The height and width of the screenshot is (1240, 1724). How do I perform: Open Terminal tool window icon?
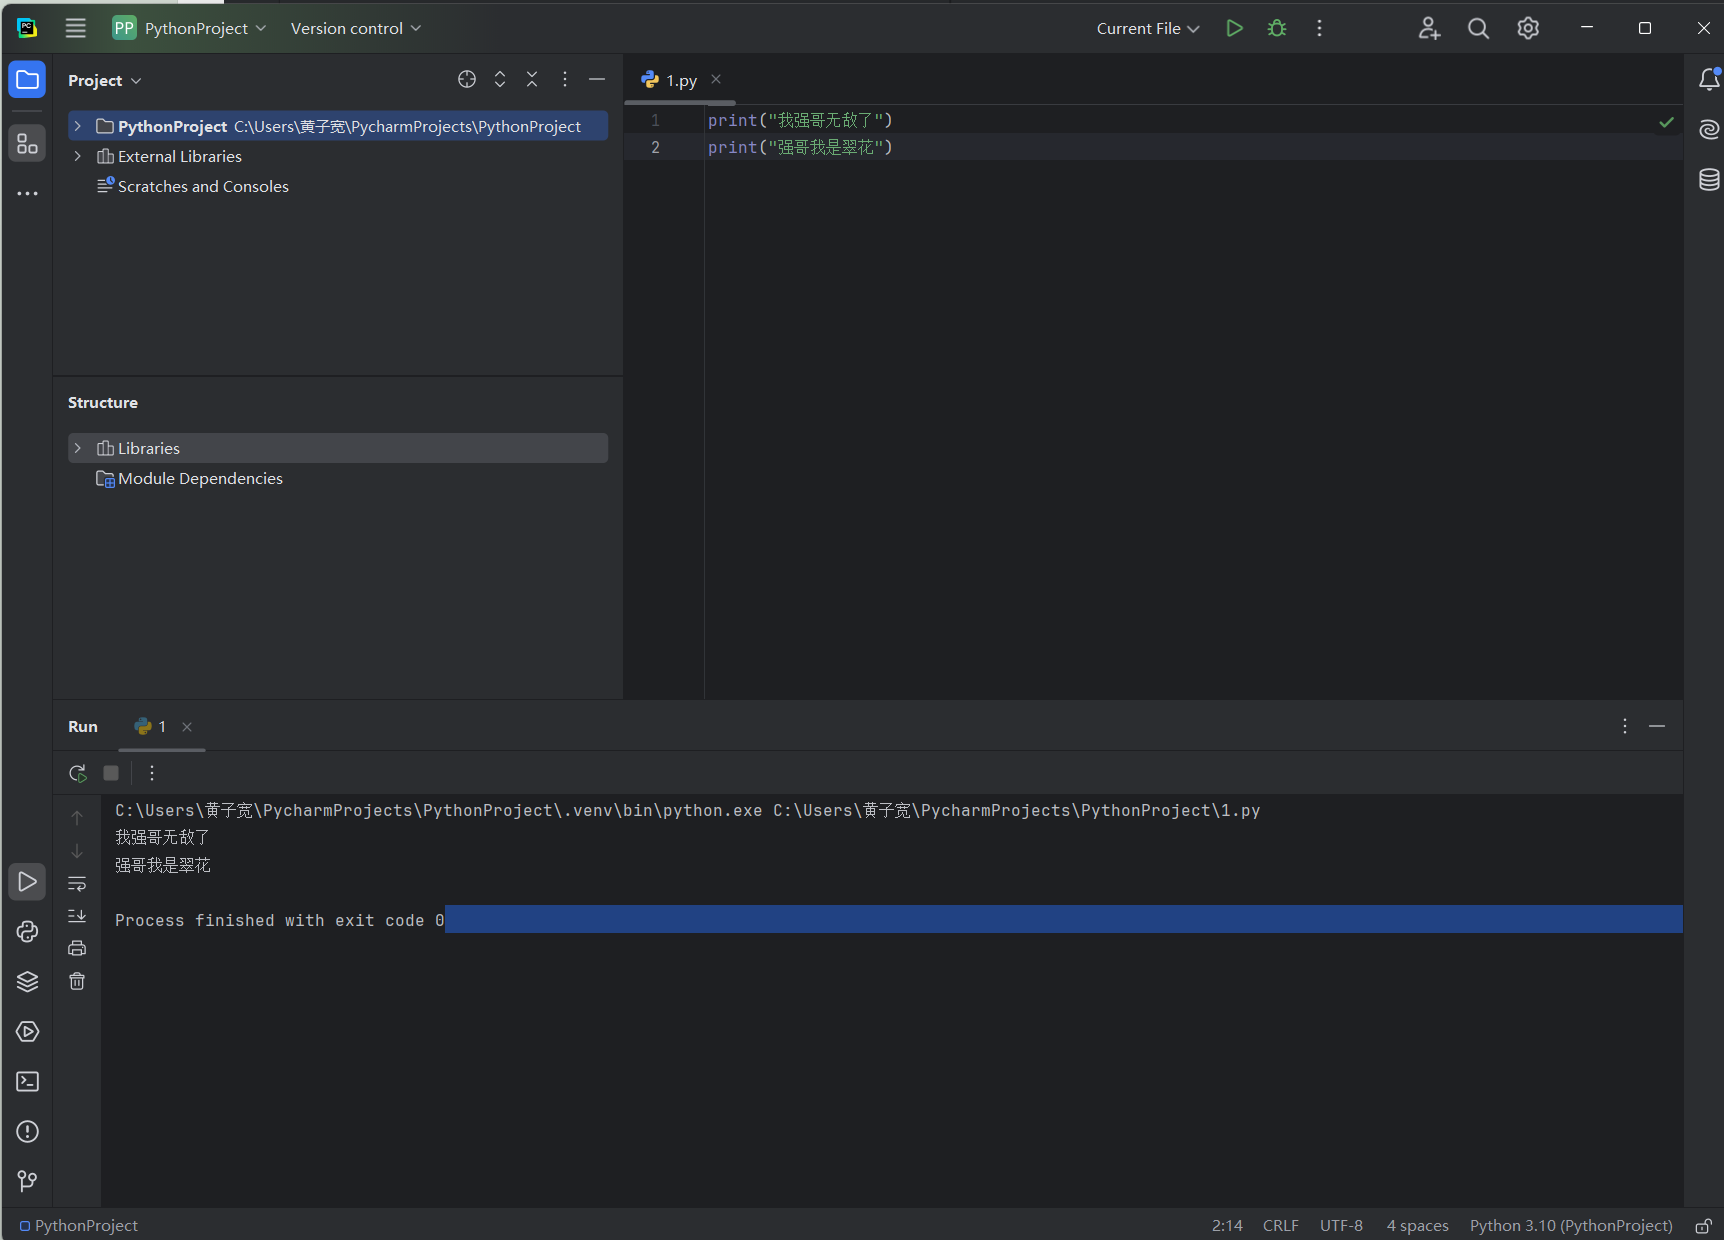click(27, 1082)
